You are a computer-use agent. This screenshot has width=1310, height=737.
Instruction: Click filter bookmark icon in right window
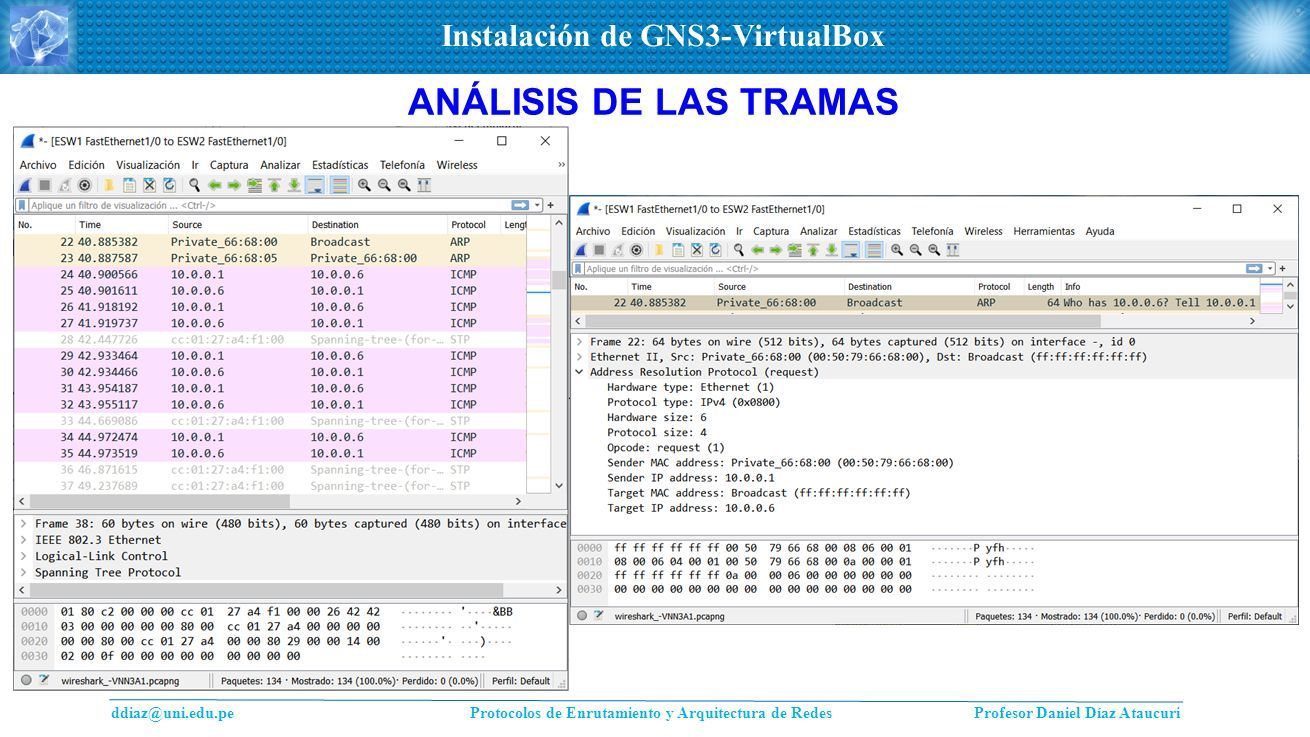(578, 269)
